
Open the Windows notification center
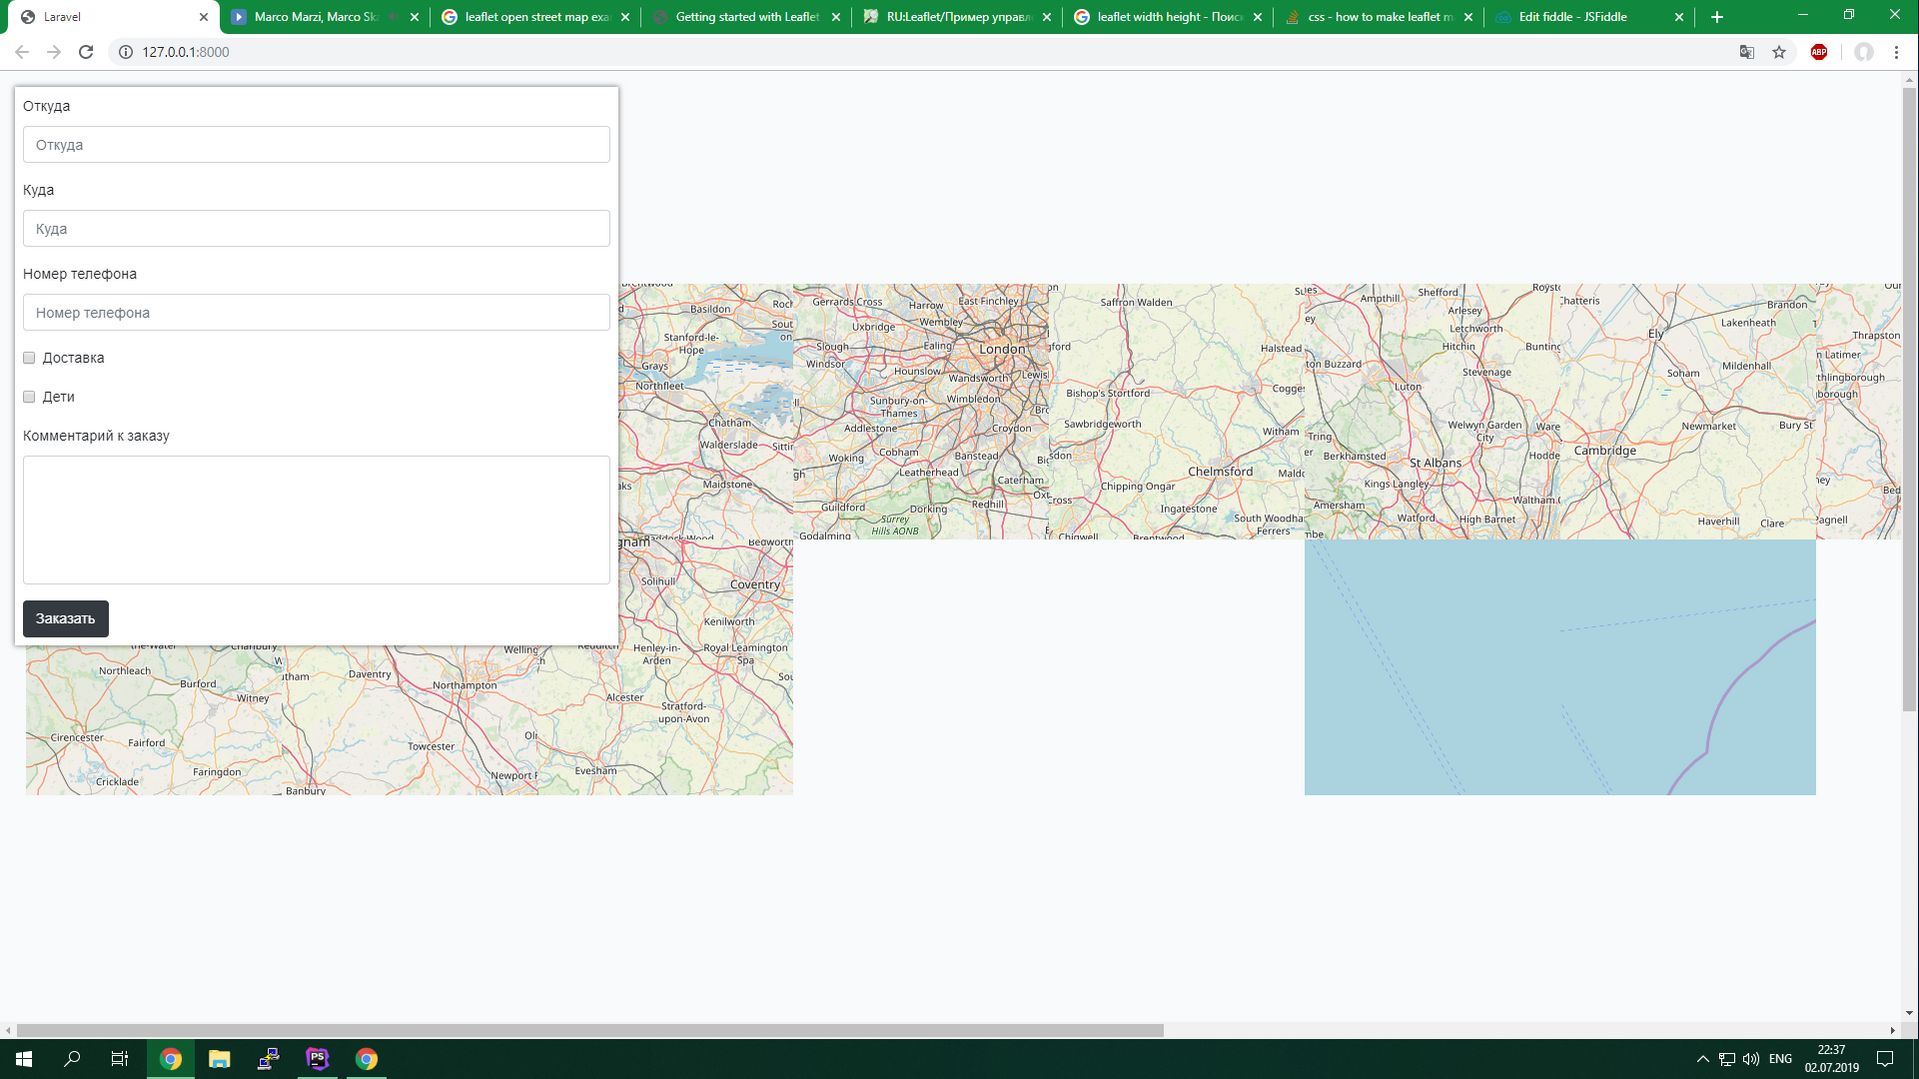point(1885,1059)
